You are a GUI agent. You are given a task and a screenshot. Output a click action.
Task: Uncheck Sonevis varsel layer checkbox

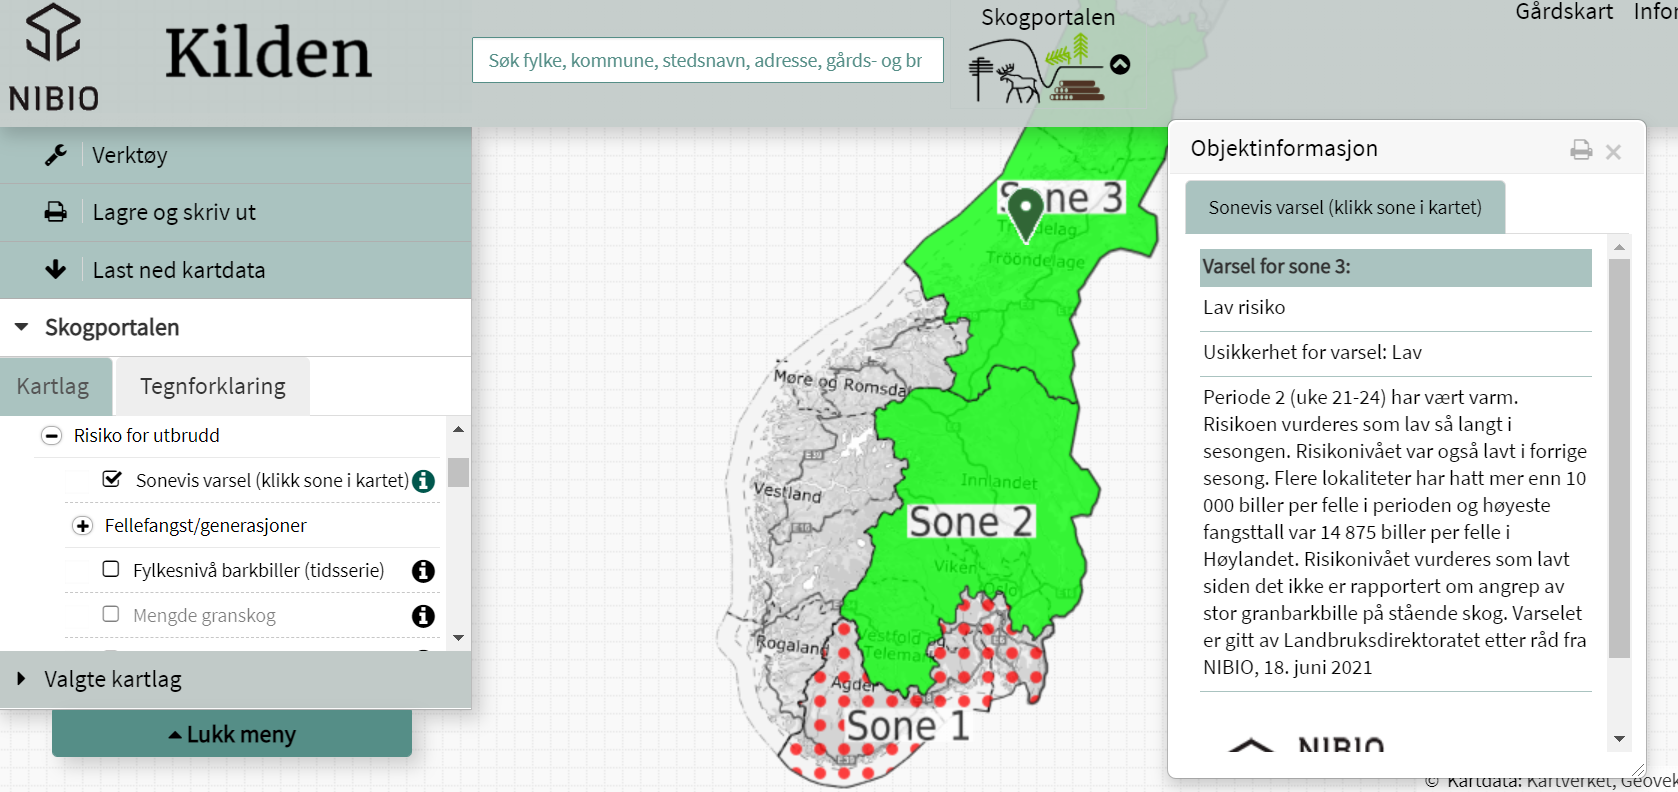(112, 479)
